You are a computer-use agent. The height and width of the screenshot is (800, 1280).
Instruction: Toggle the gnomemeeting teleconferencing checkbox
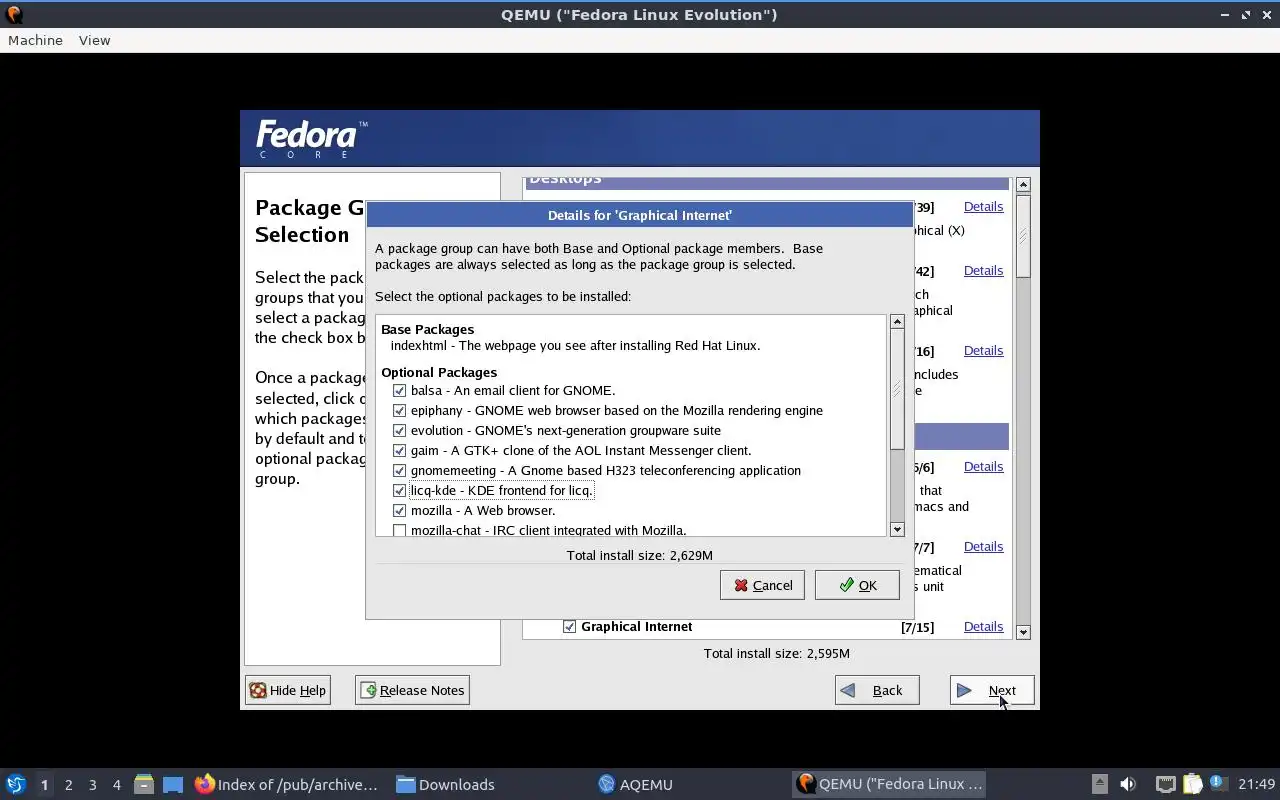(x=400, y=470)
